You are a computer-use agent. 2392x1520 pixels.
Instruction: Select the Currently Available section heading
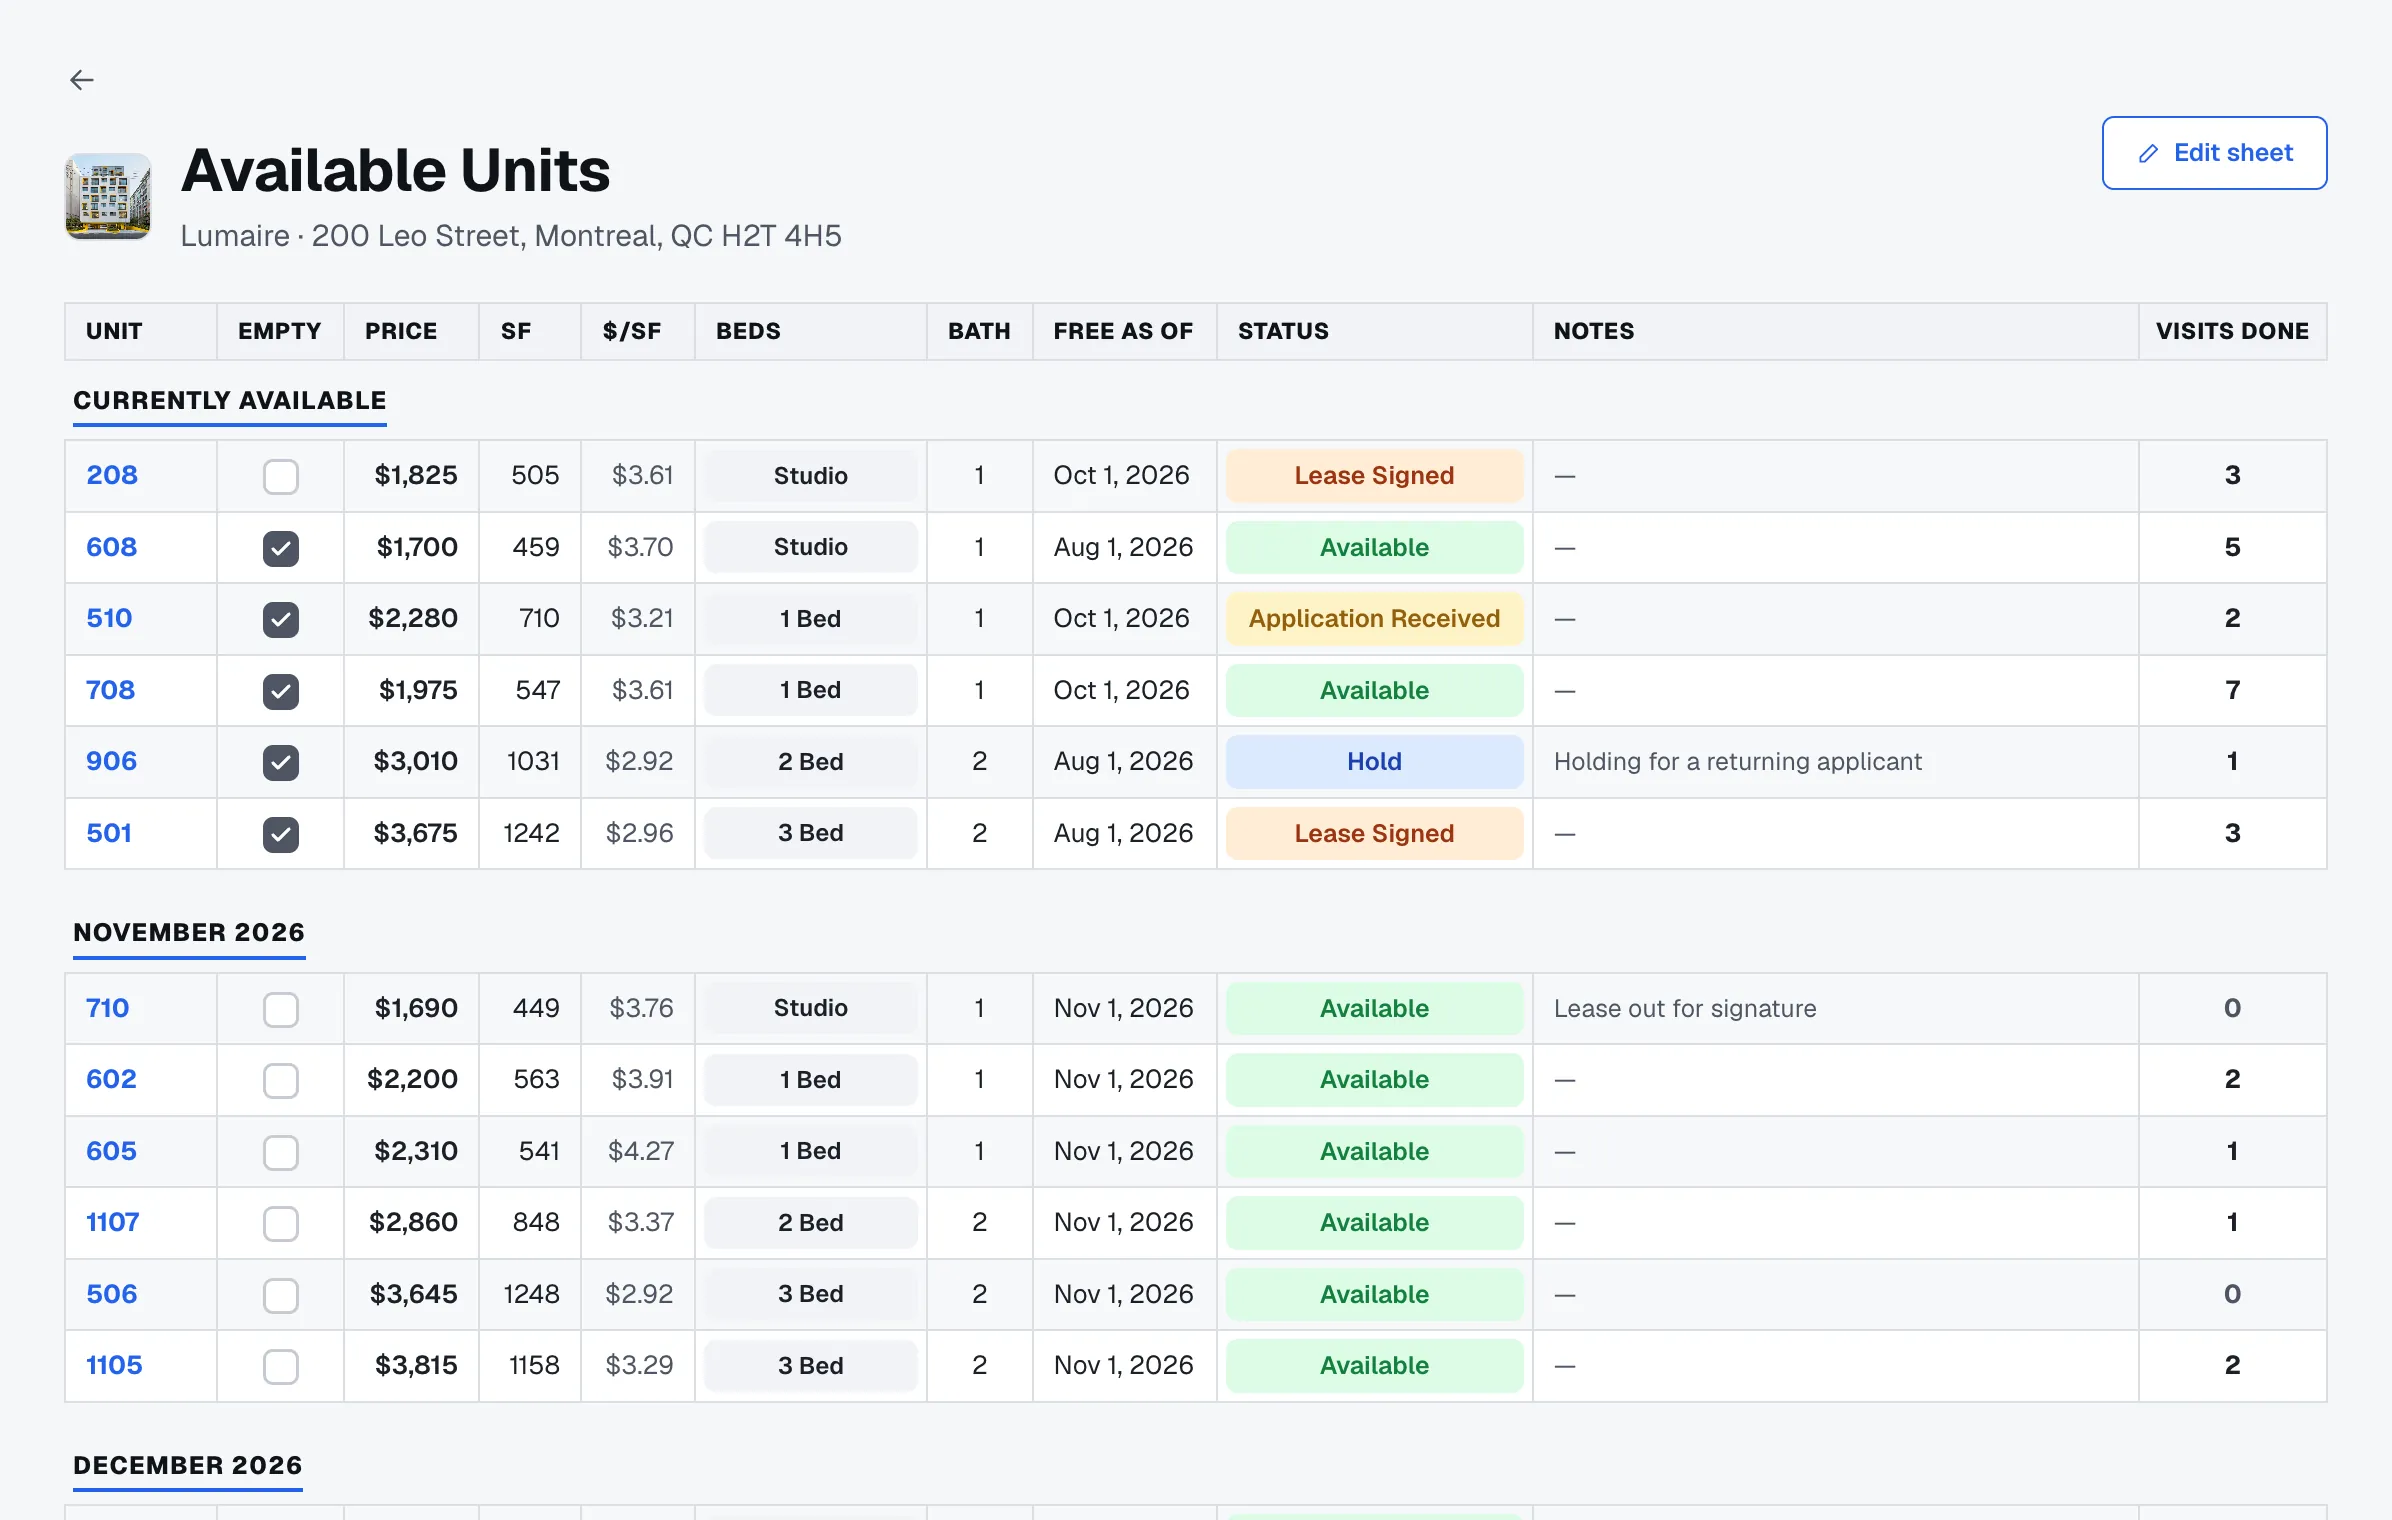tap(229, 401)
